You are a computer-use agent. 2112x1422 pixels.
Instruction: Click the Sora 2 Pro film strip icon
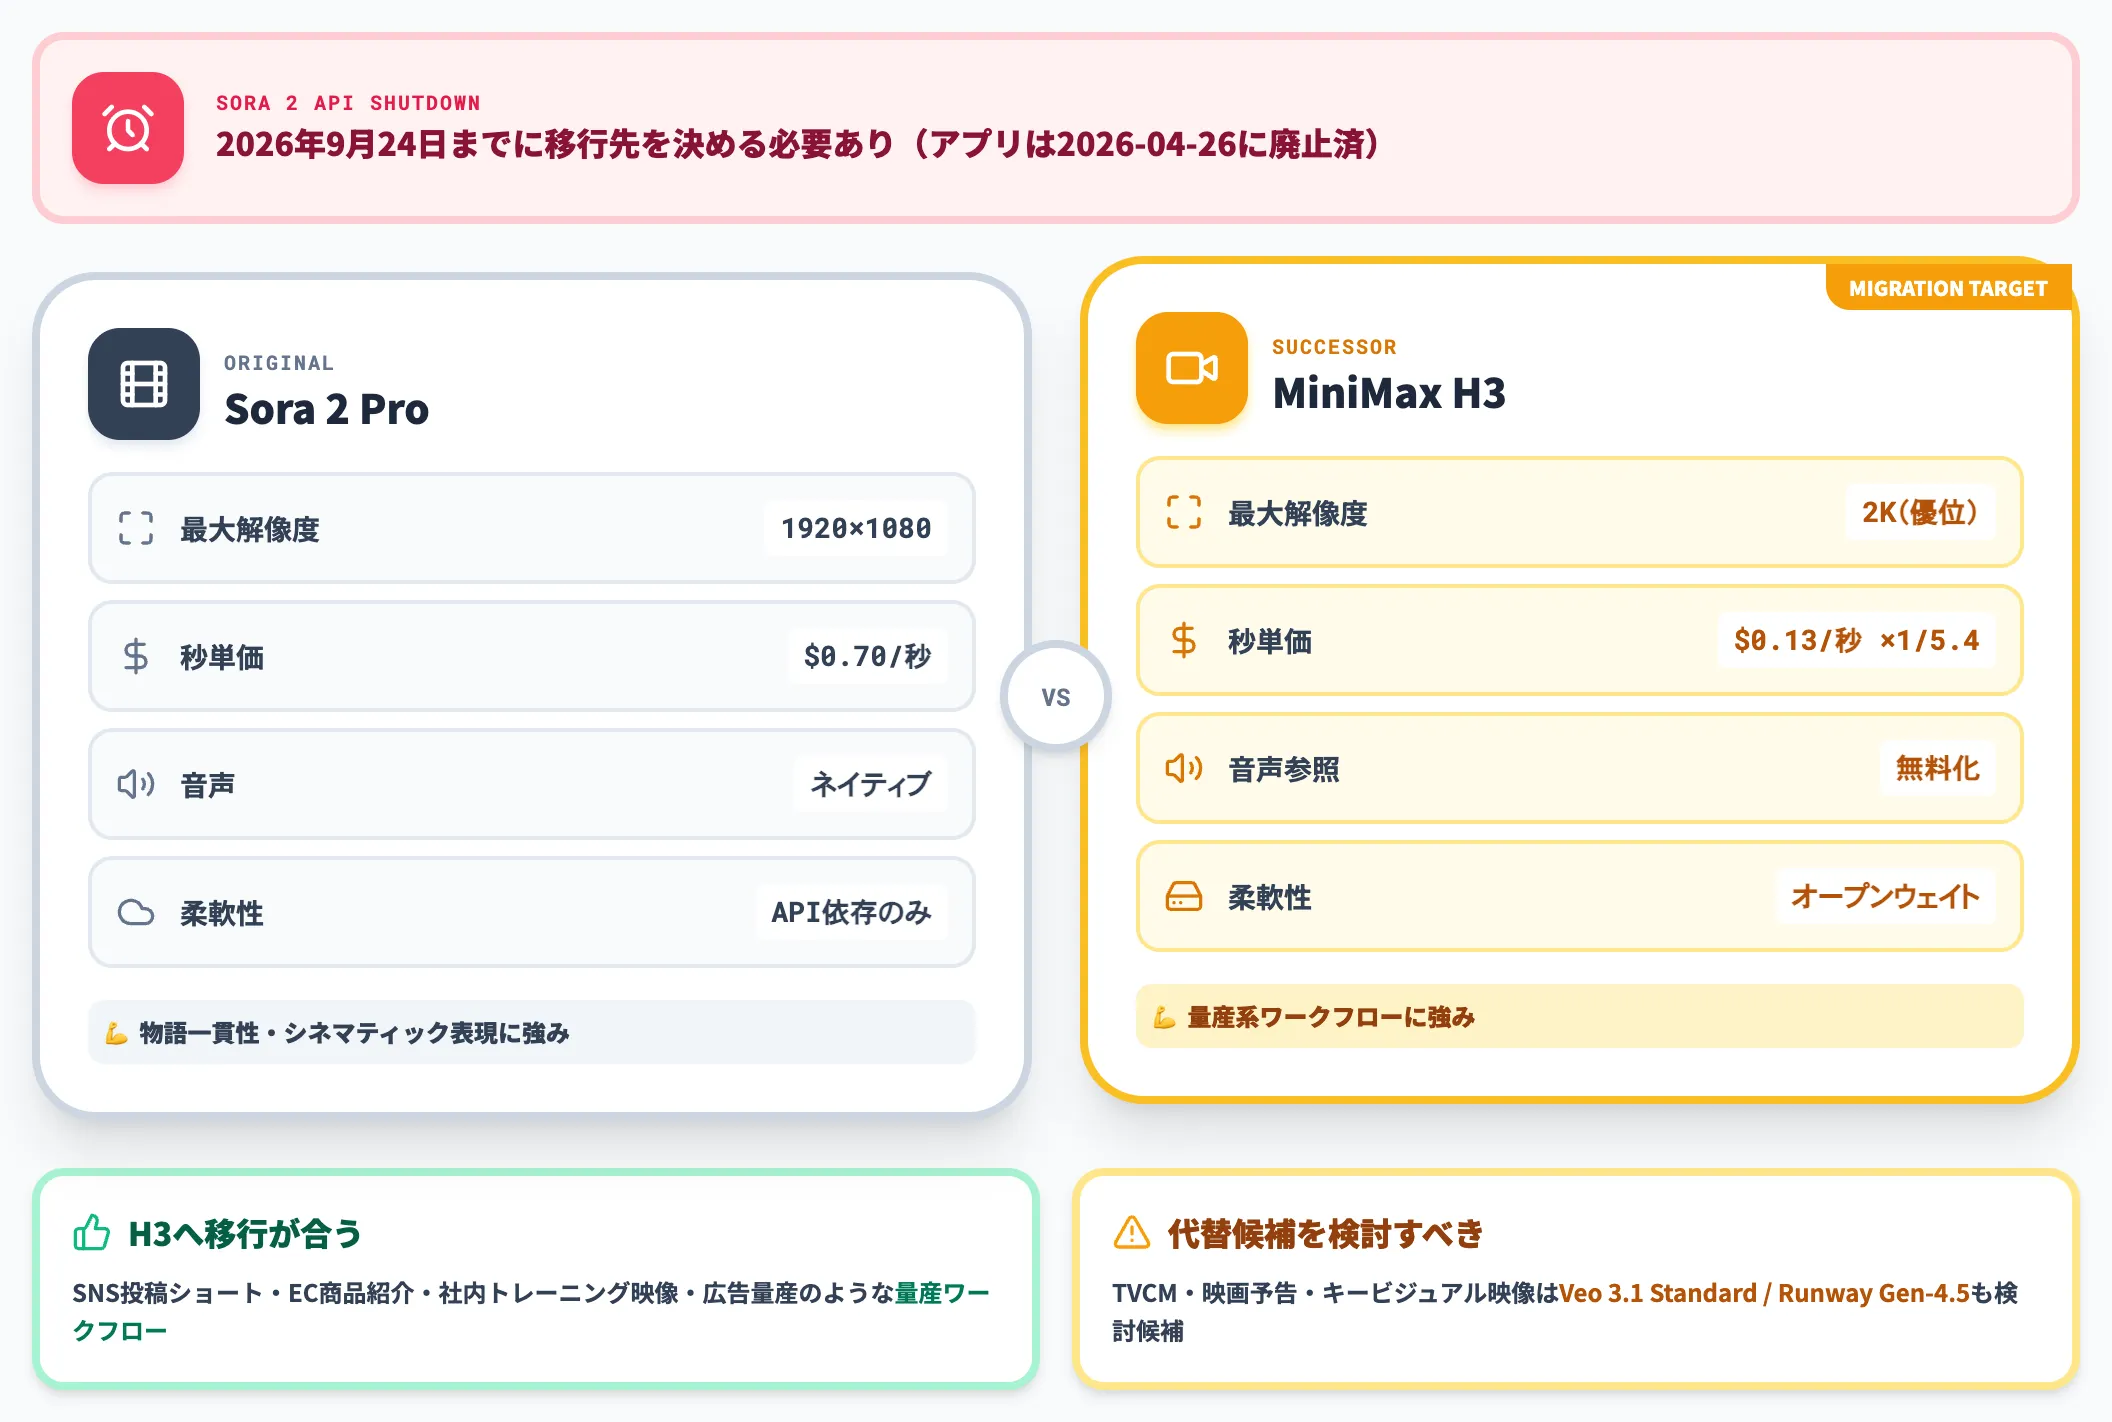(x=144, y=384)
